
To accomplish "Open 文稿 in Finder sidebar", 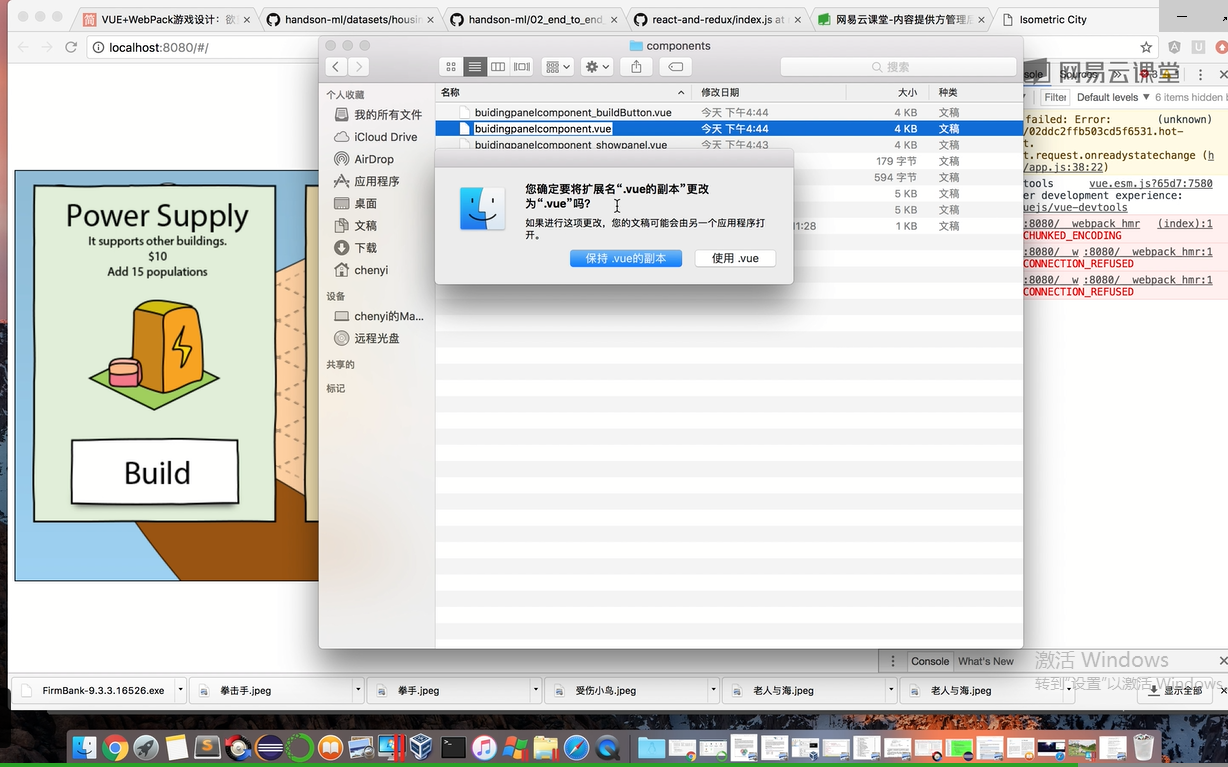I will (356, 226).
